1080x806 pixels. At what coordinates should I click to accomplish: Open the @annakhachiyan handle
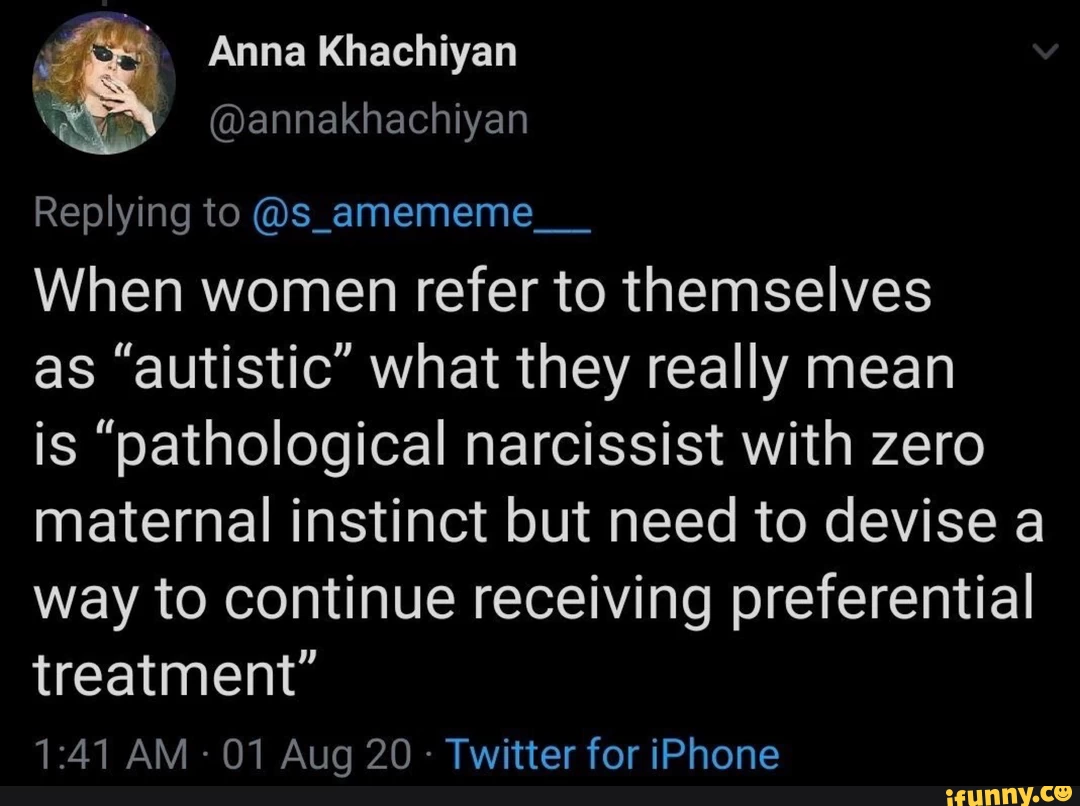[367, 119]
